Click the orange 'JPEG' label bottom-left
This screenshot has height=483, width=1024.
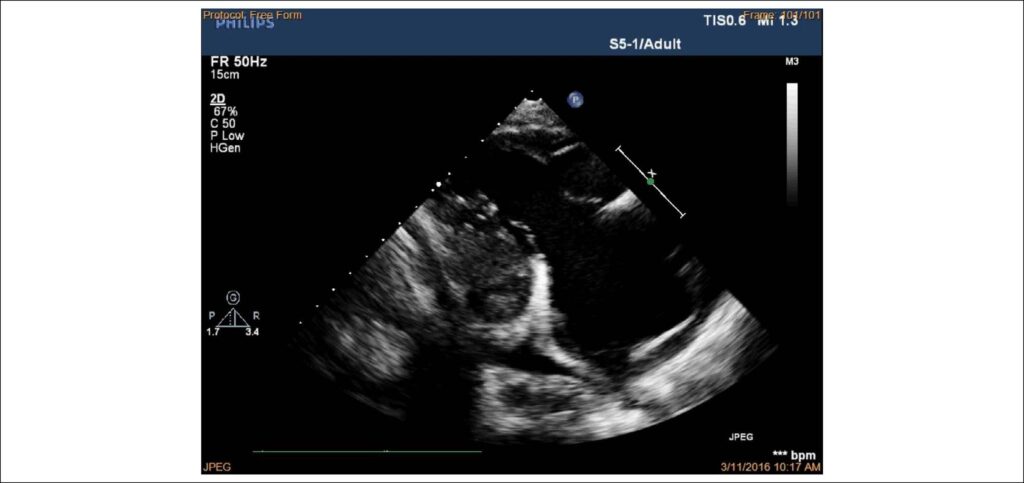coord(217,467)
